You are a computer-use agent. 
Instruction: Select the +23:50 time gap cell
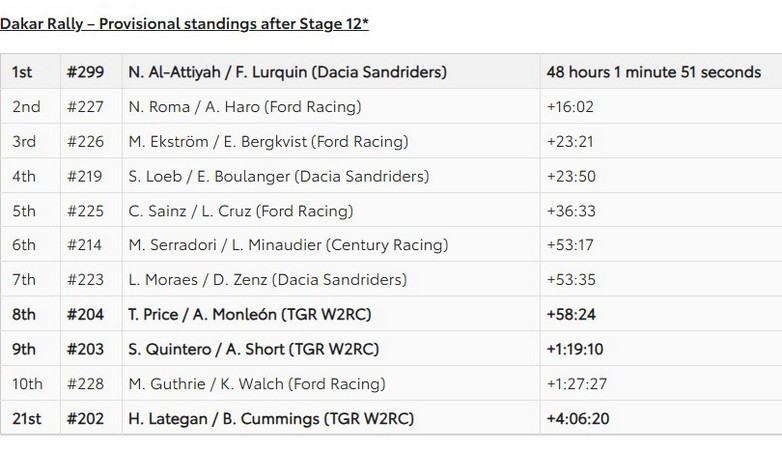tap(570, 176)
